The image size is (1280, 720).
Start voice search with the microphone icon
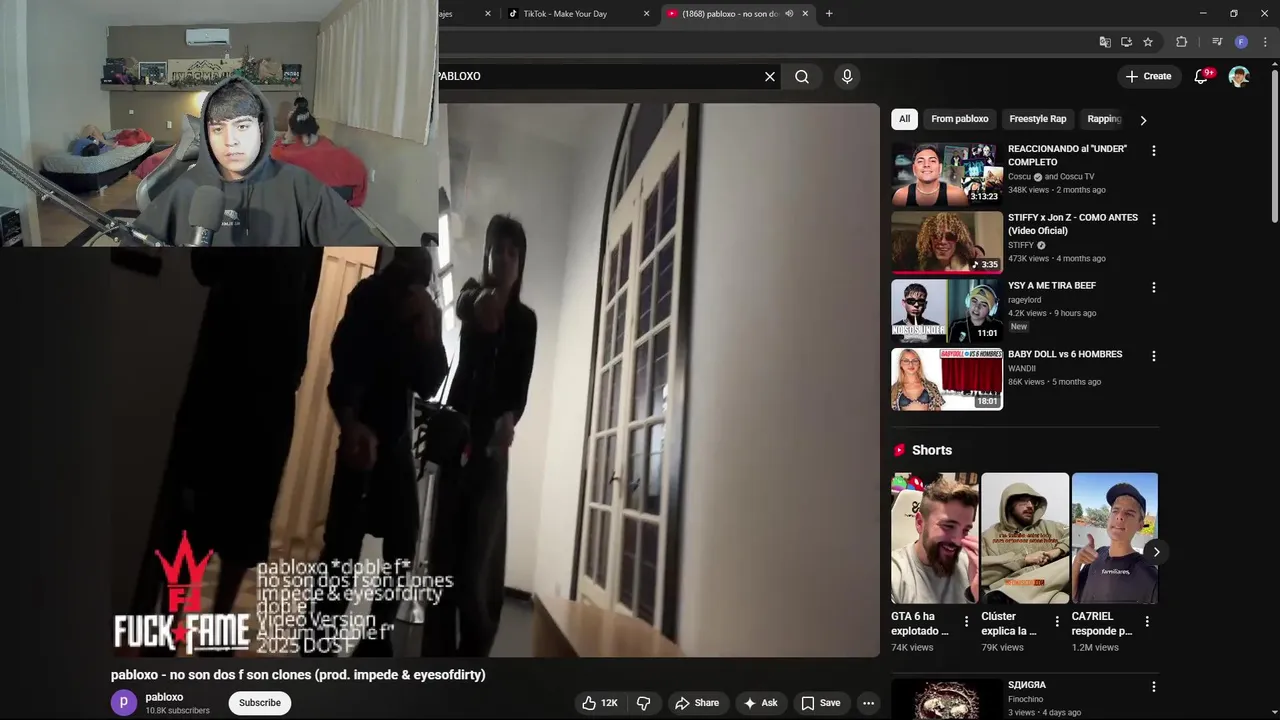847,76
